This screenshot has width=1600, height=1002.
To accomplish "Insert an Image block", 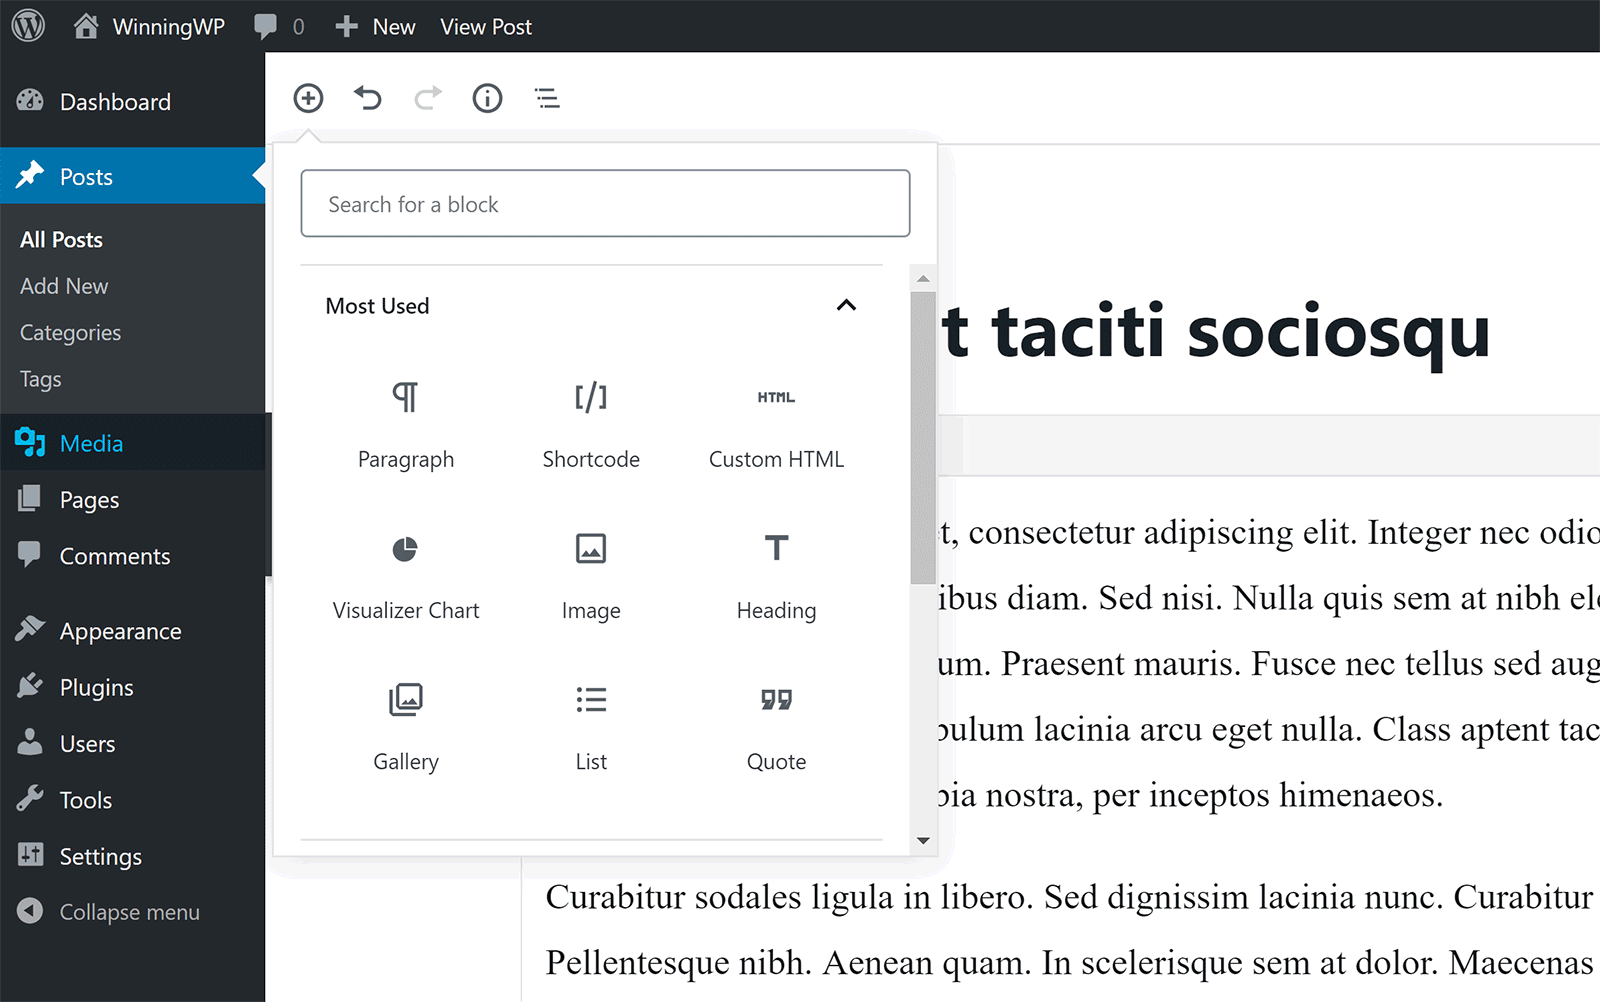I will [591, 577].
